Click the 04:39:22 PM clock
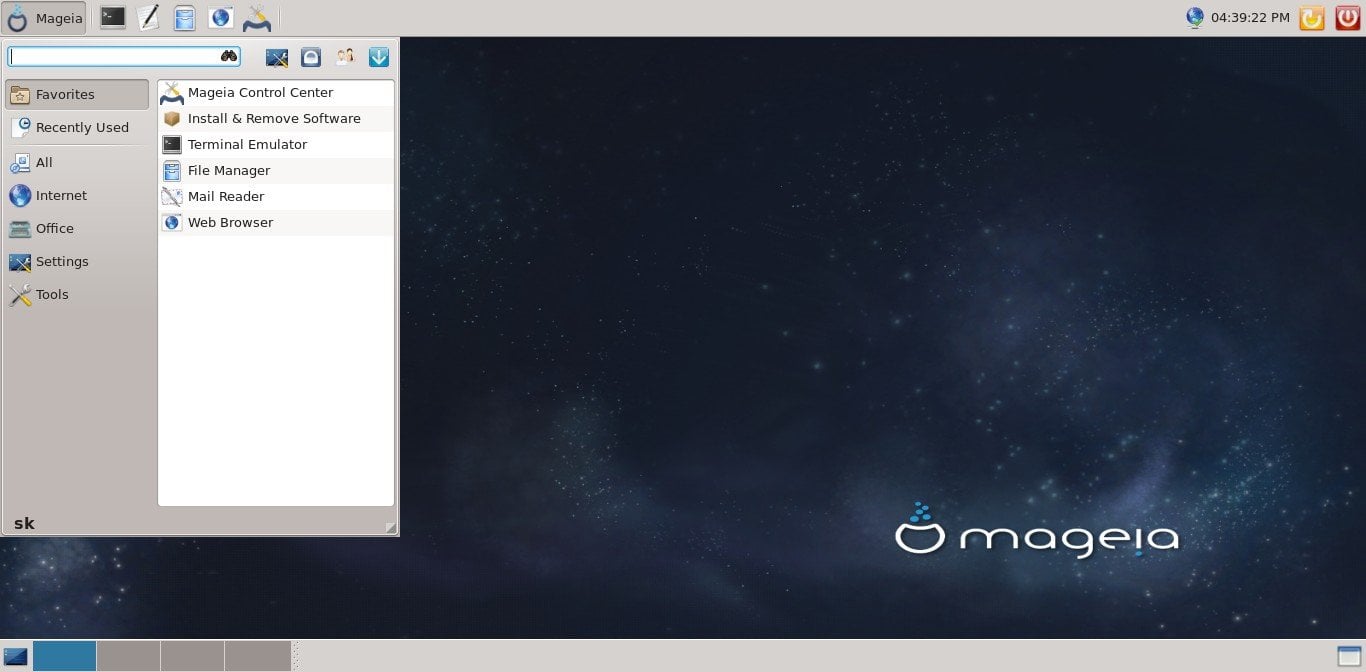1366x672 pixels. [1250, 18]
